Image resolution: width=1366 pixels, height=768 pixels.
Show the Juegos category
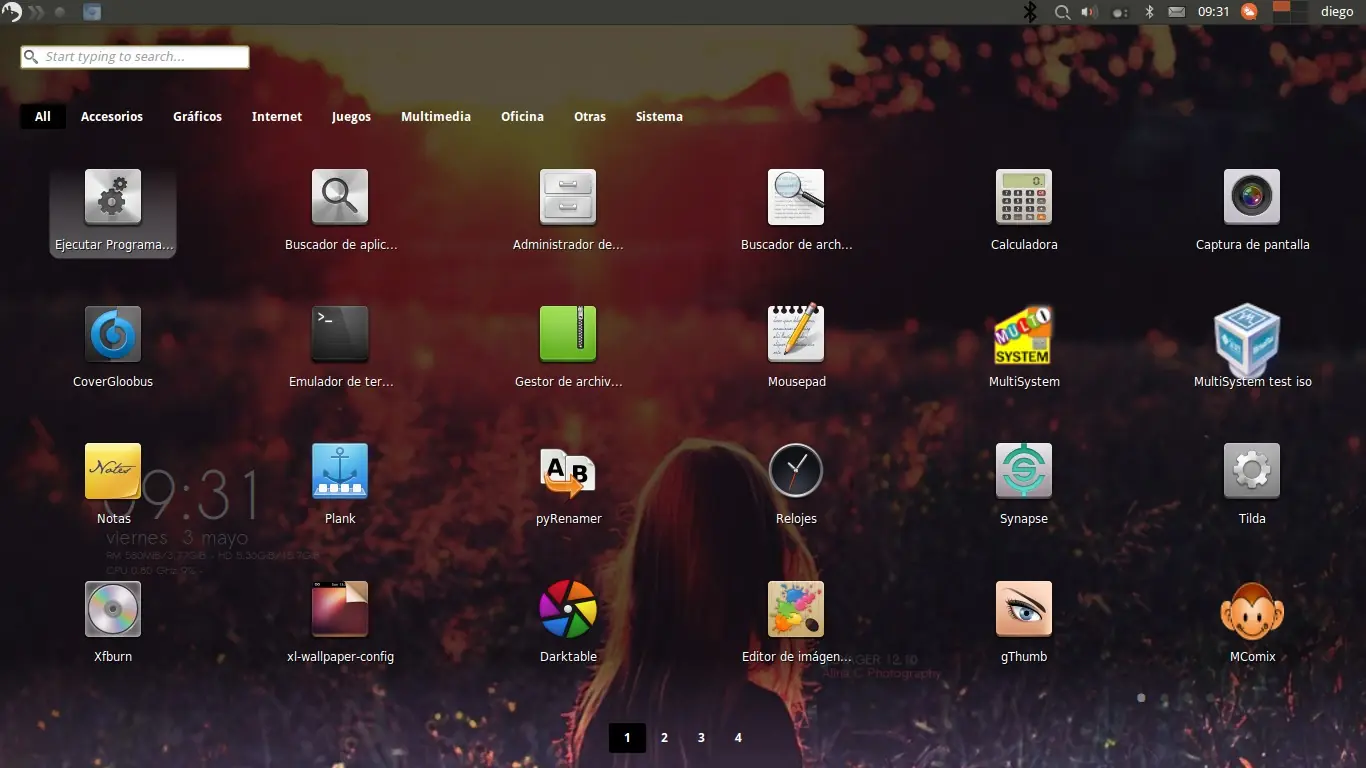(x=351, y=117)
